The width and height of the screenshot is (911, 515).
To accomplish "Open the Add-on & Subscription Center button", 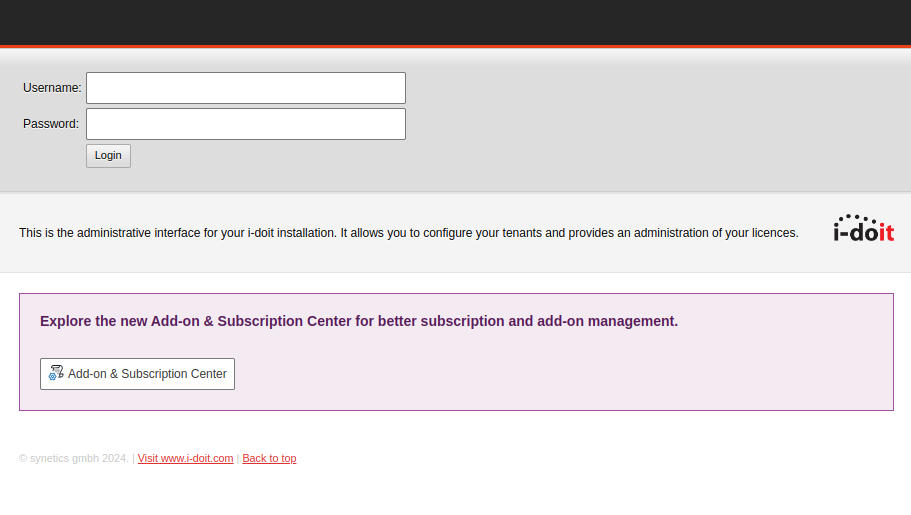I will (x=137, y=374).
